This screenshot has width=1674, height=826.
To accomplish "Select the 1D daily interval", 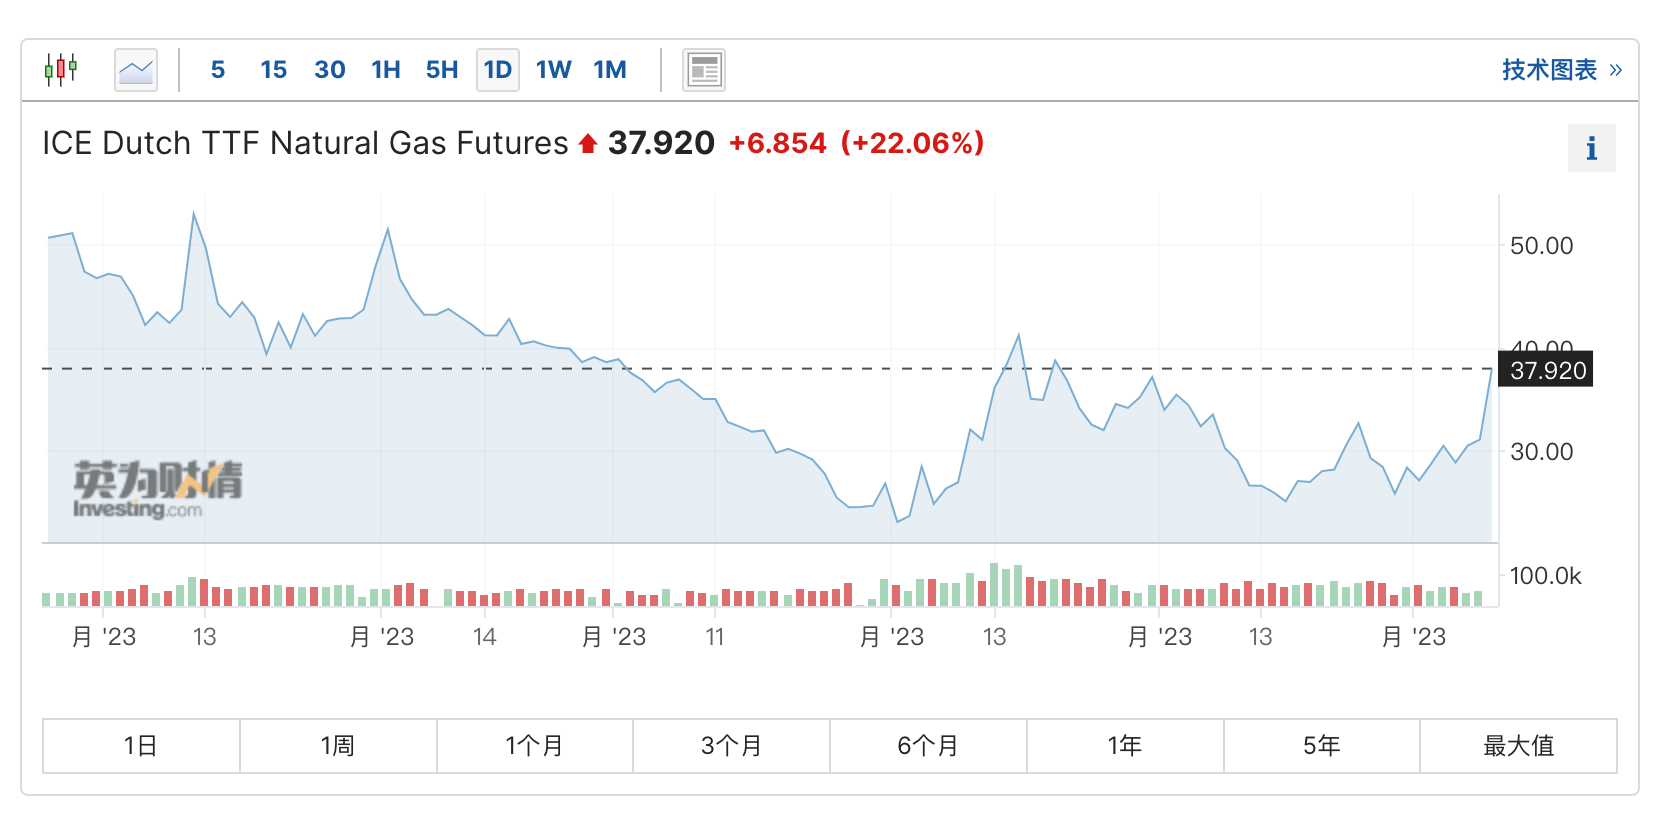I will pyautogui.click(x=498, y=70).
